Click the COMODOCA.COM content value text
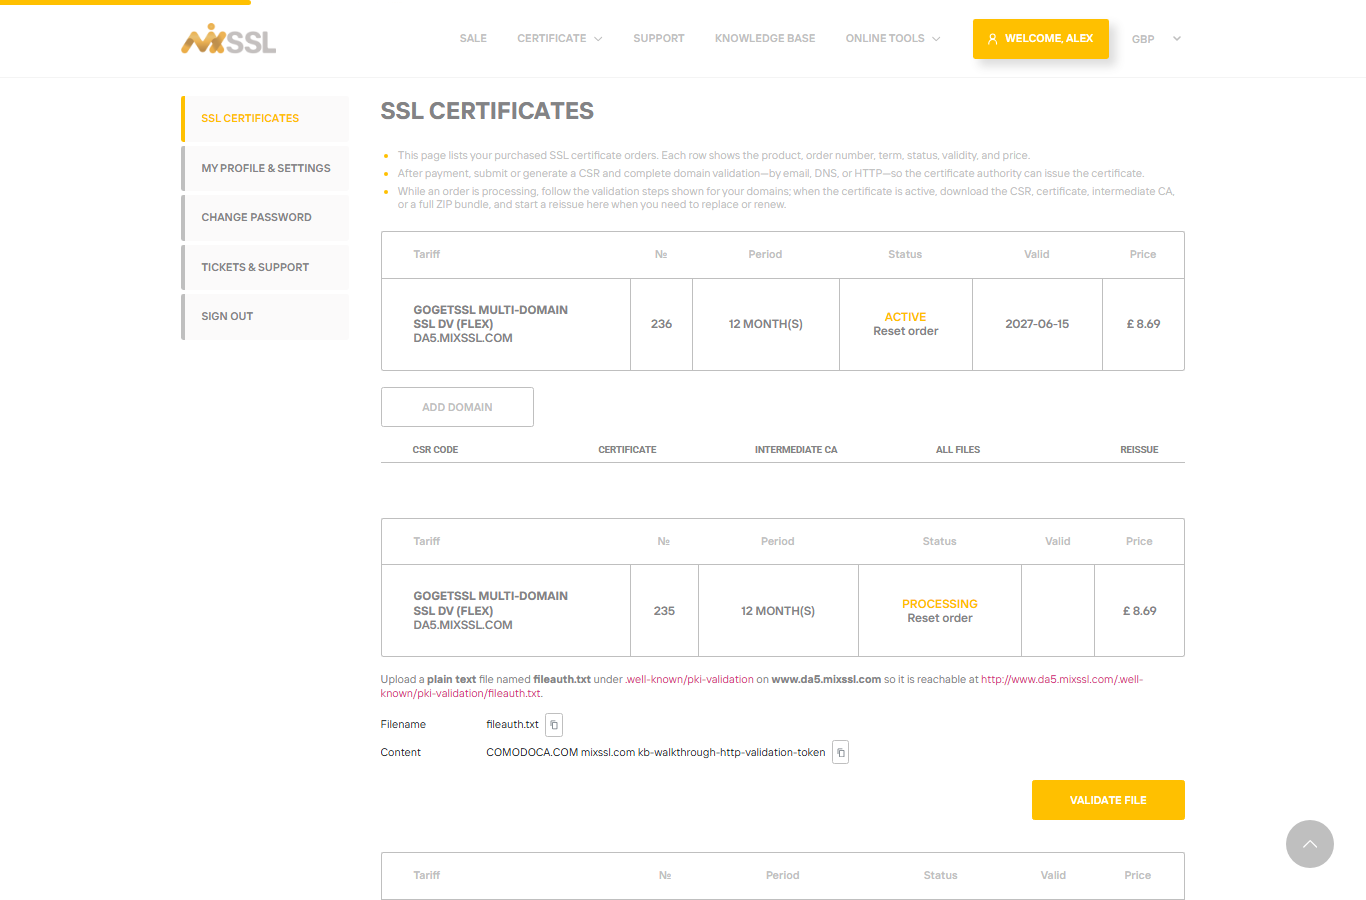Viewport: 1366px width, 900px height. click(x=655, y=752)
